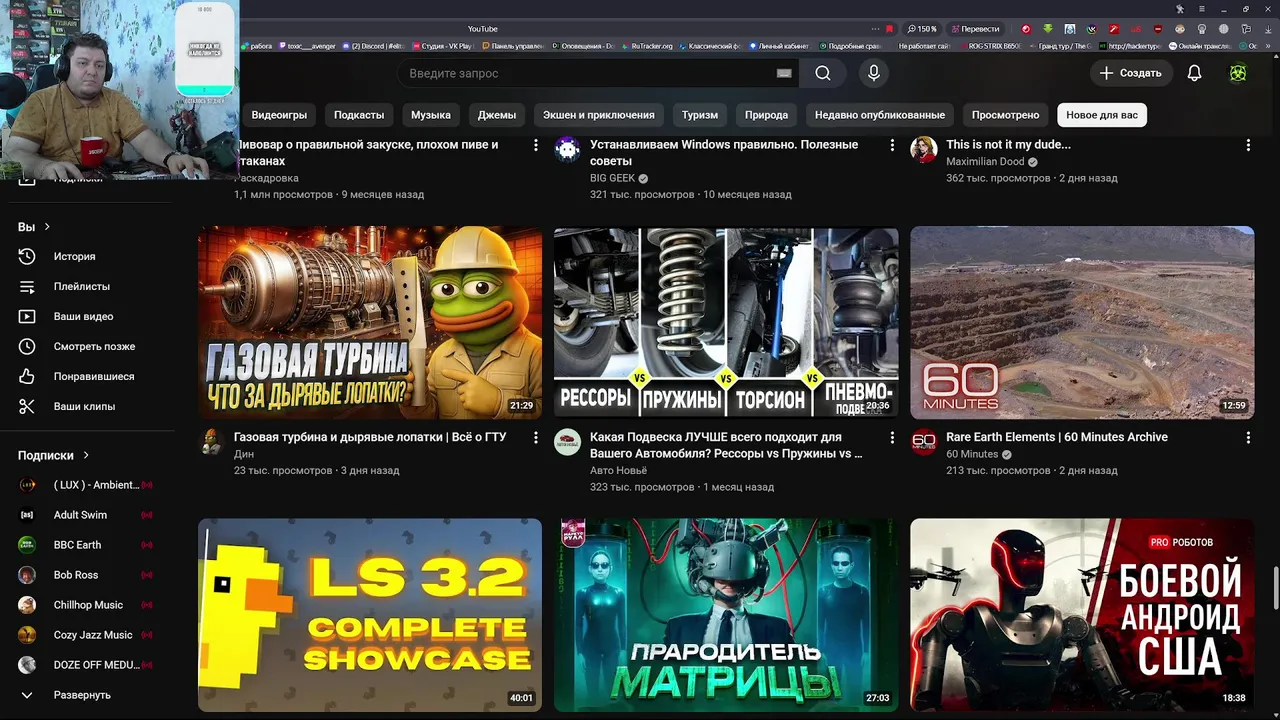Open the Прародитель Матрицы thumbnail
The image size is (1280, 720).
726,615
